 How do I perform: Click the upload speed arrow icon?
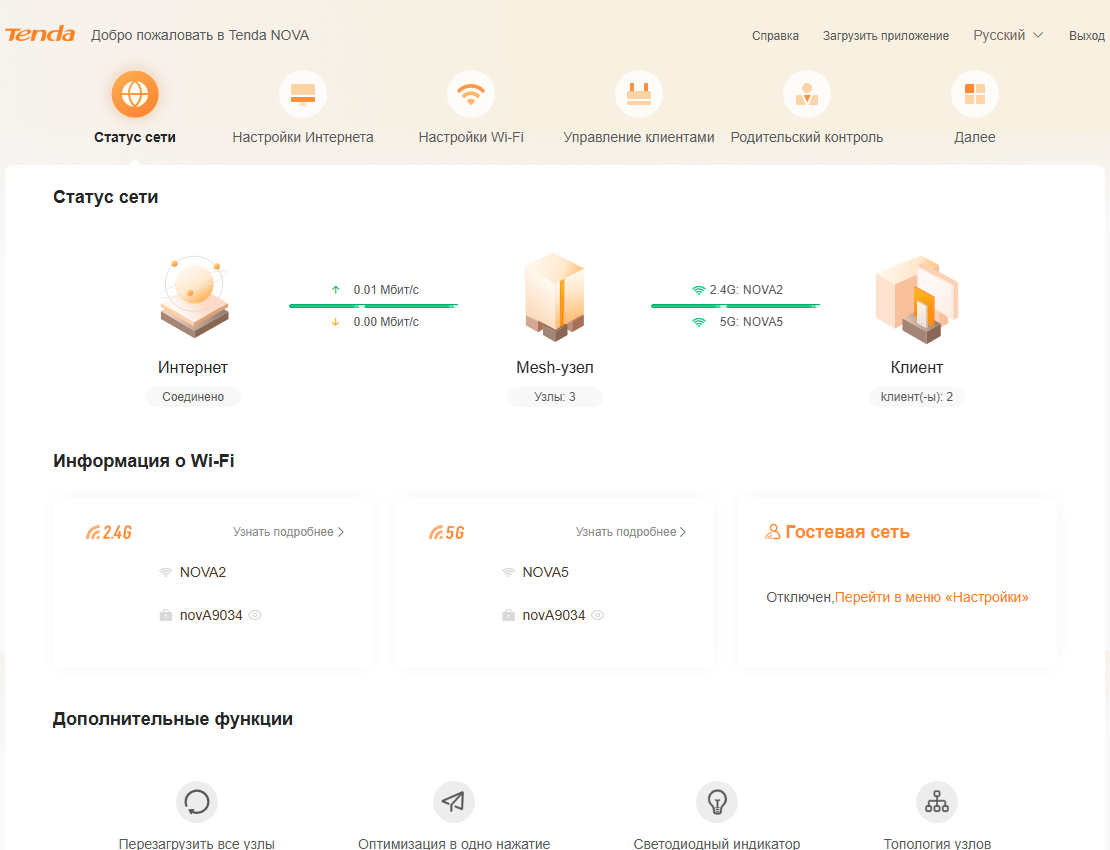click(336, 289)
